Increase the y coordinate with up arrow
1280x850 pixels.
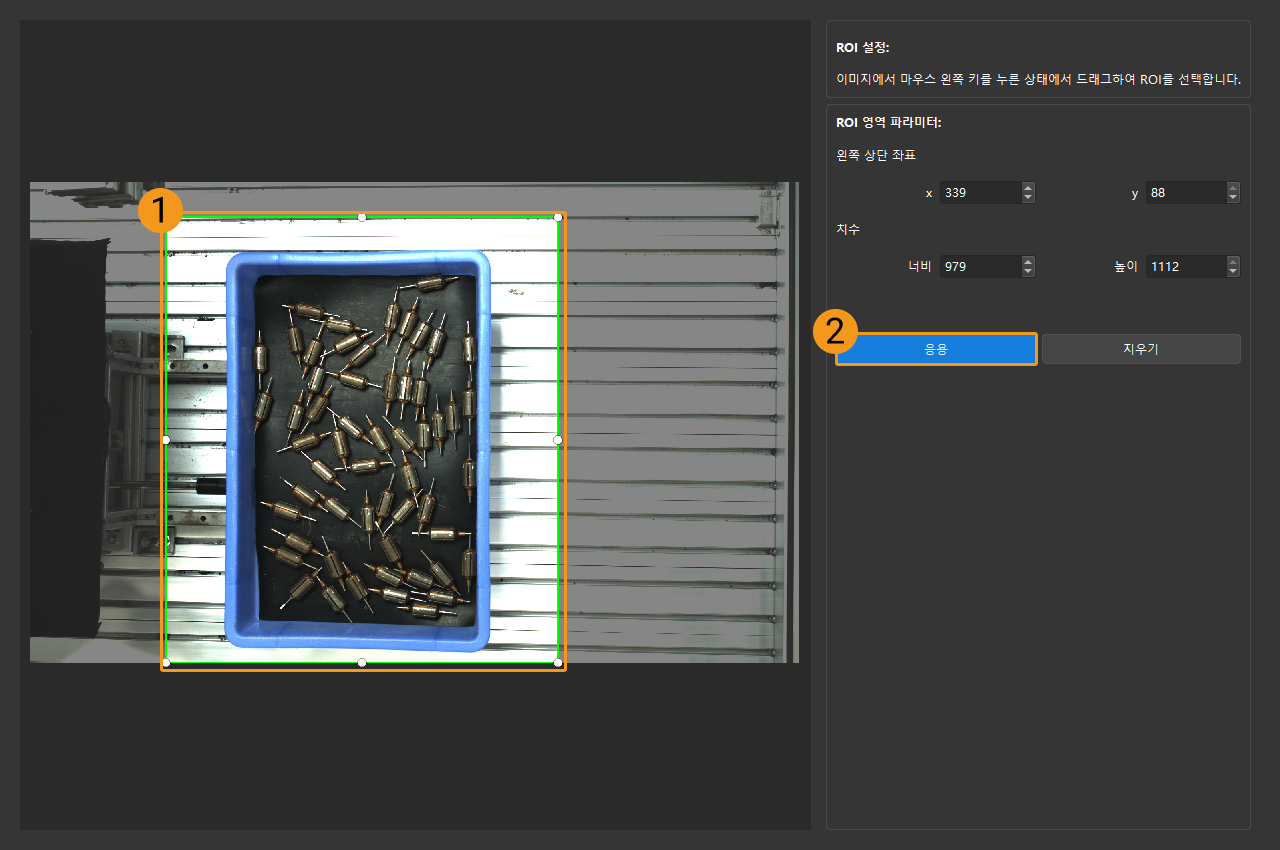(1233, 188)
